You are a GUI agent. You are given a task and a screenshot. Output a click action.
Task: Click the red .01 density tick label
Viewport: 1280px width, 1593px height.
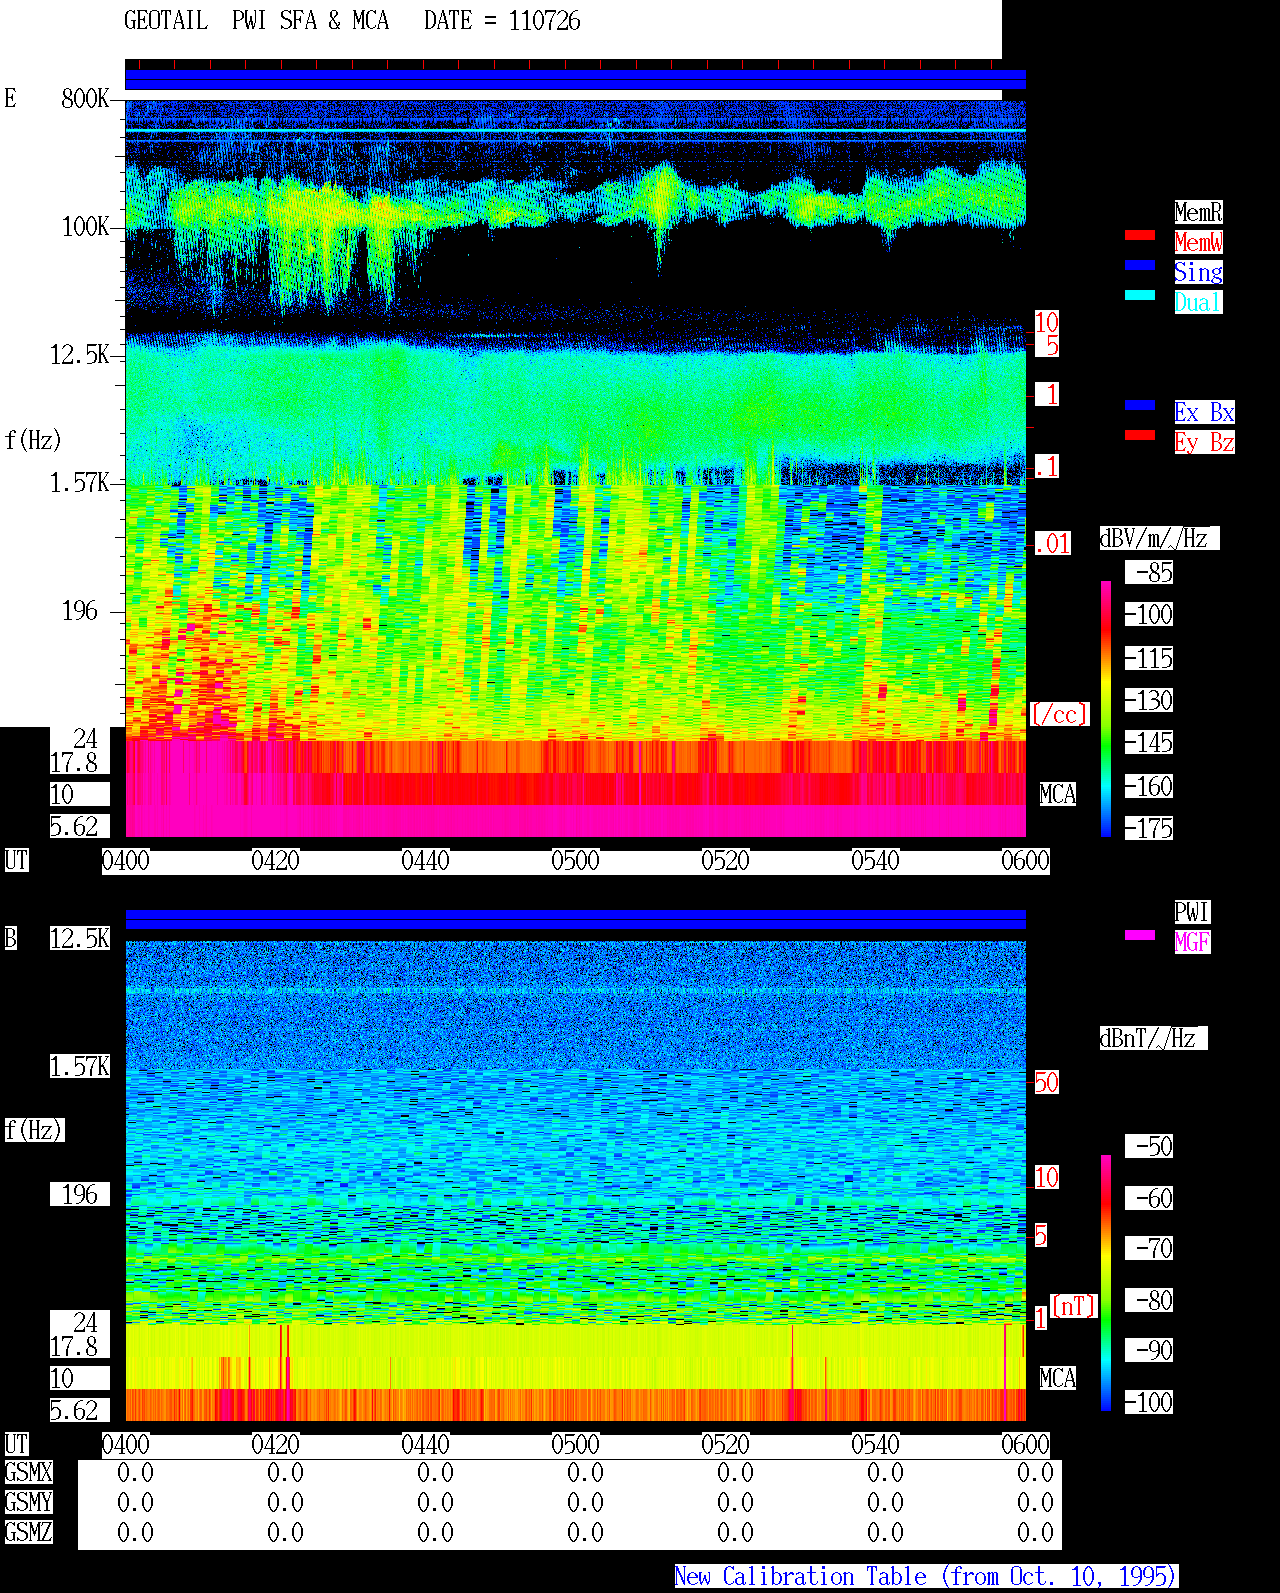1052,544
